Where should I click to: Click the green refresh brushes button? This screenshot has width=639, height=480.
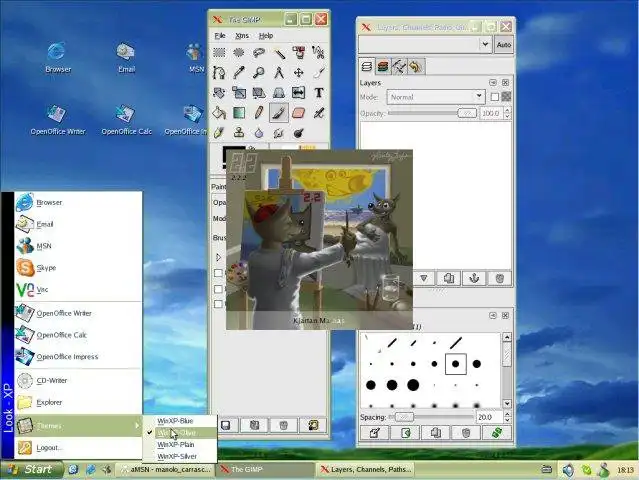tap(496, 433)
